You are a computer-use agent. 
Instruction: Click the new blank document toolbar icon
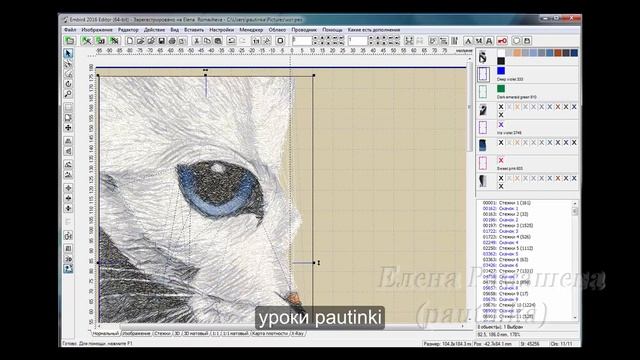(130, 41)
